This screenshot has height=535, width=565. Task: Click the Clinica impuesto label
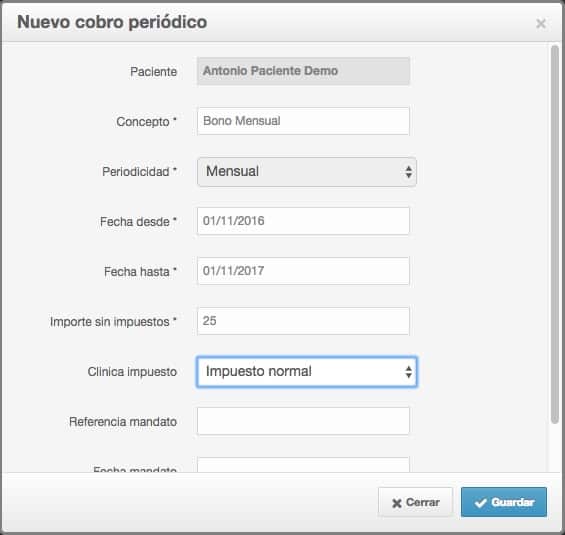pos(132,372)
